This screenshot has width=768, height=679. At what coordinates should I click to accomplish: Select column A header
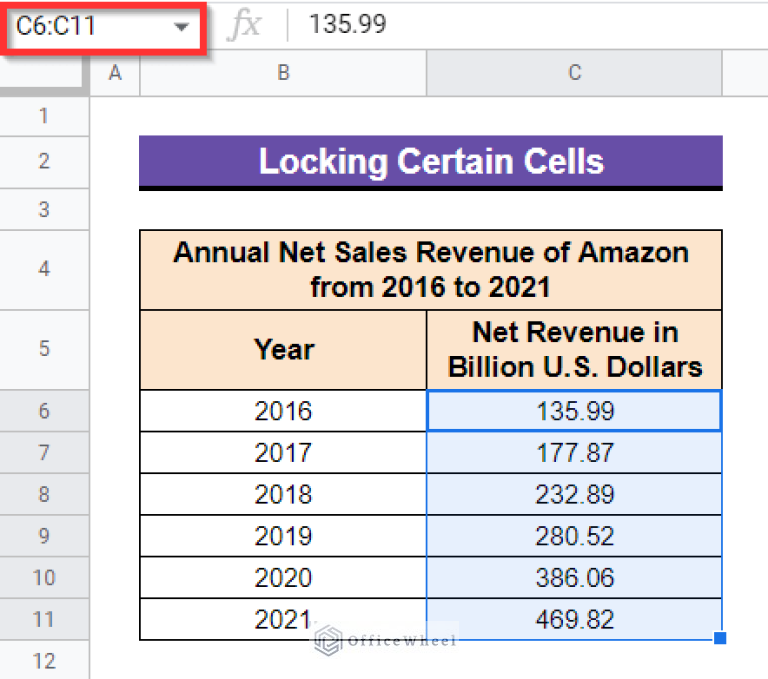click(115, 73)
